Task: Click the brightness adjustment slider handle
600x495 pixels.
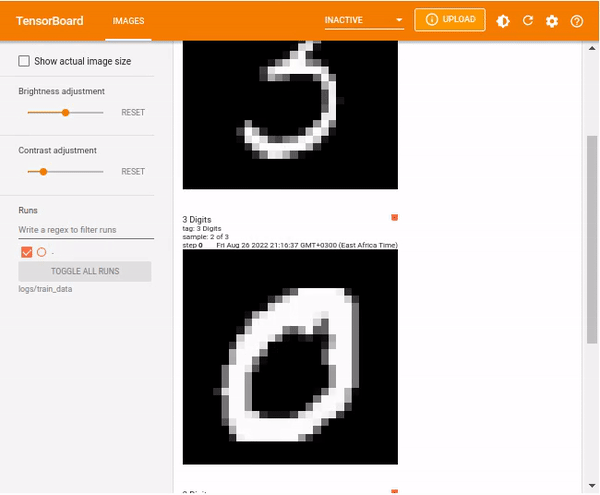Action: 65,112
